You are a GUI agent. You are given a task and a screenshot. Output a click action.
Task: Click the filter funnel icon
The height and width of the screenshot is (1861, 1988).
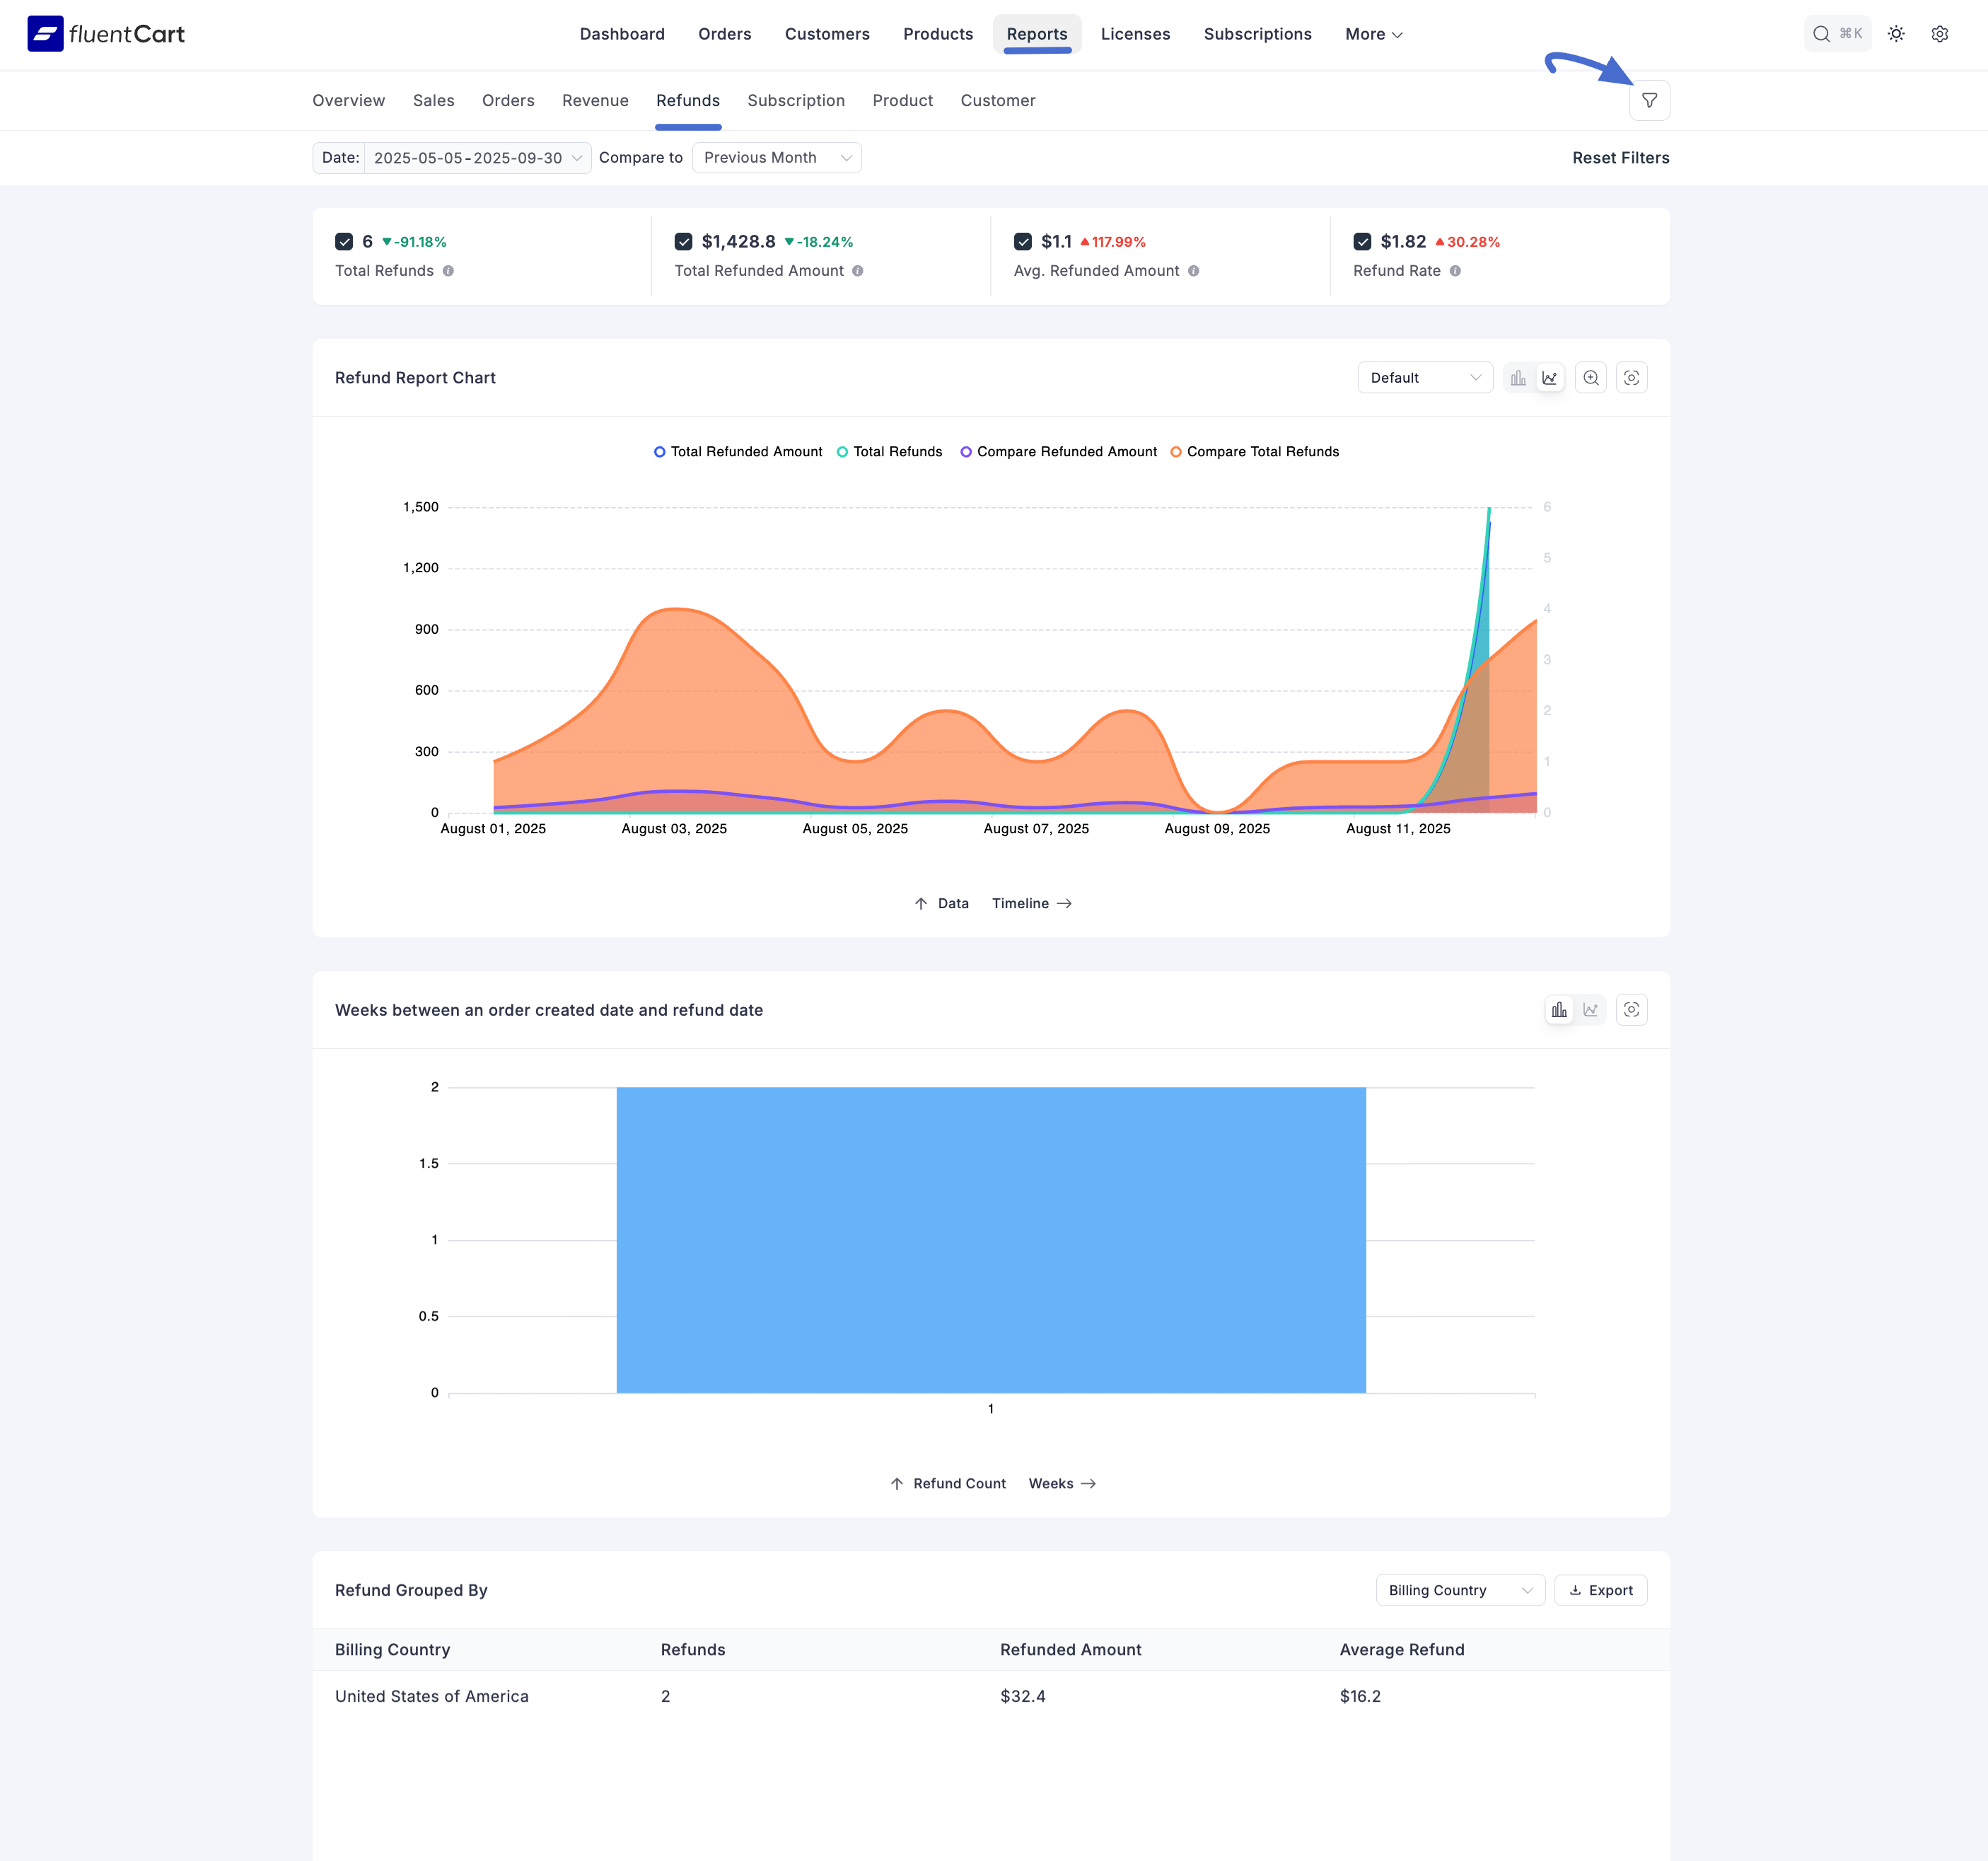pyautogui.click(x=1649, y=100)
